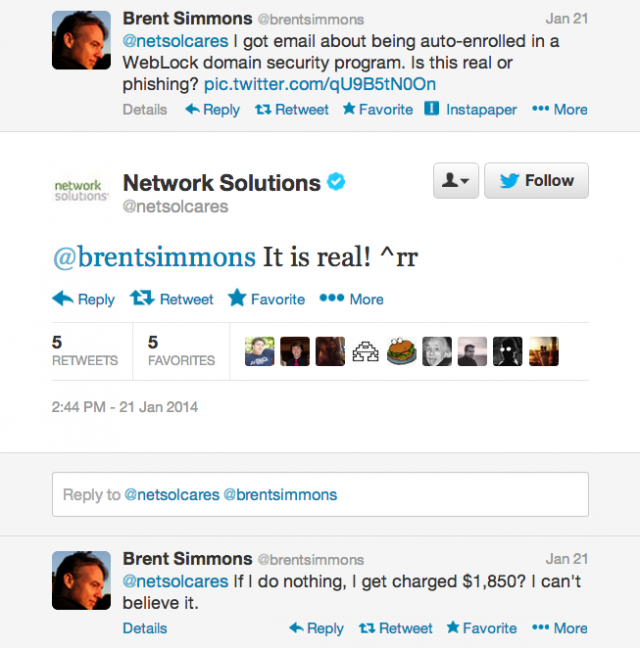The height and width of the screenshot is (648, 640).
Task: Open Einstein avatar in retweeters list
Action: click(437, 351)
